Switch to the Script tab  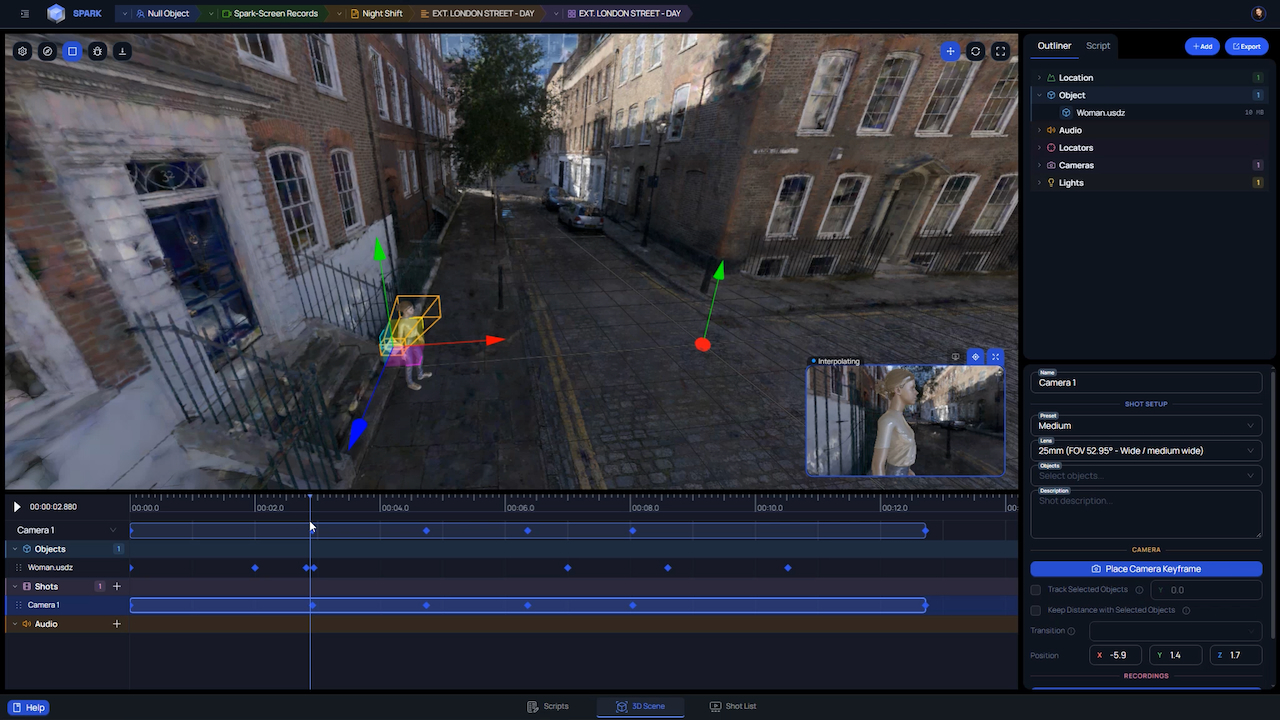point(1098,46)
